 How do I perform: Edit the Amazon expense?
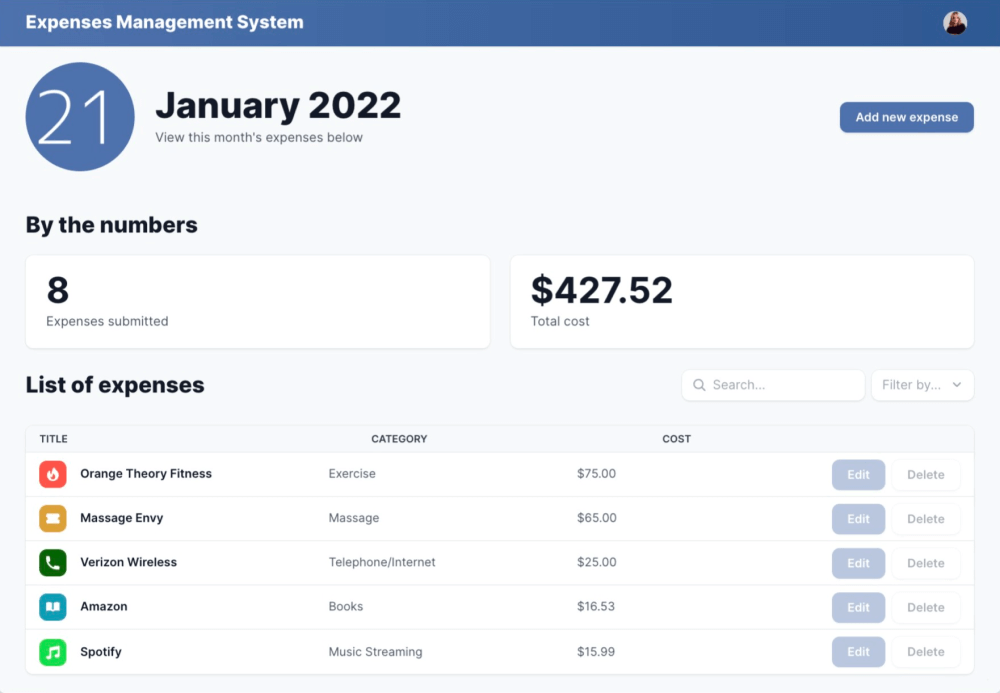click(858, 608)
